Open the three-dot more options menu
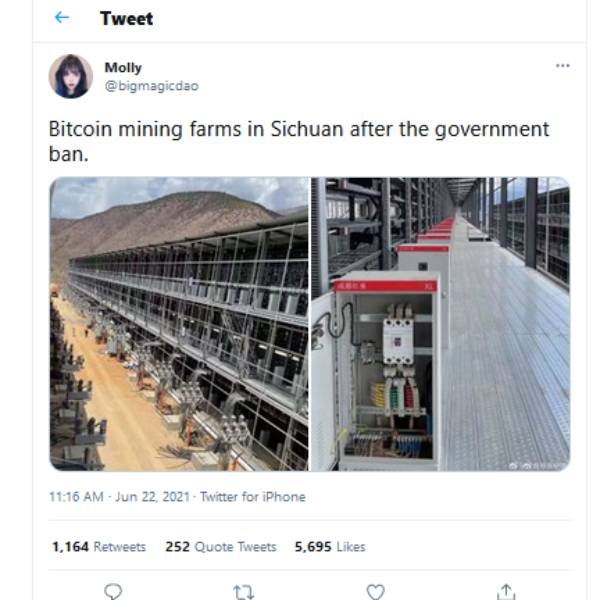Screen dimensions: 600x600 (562, 66)
